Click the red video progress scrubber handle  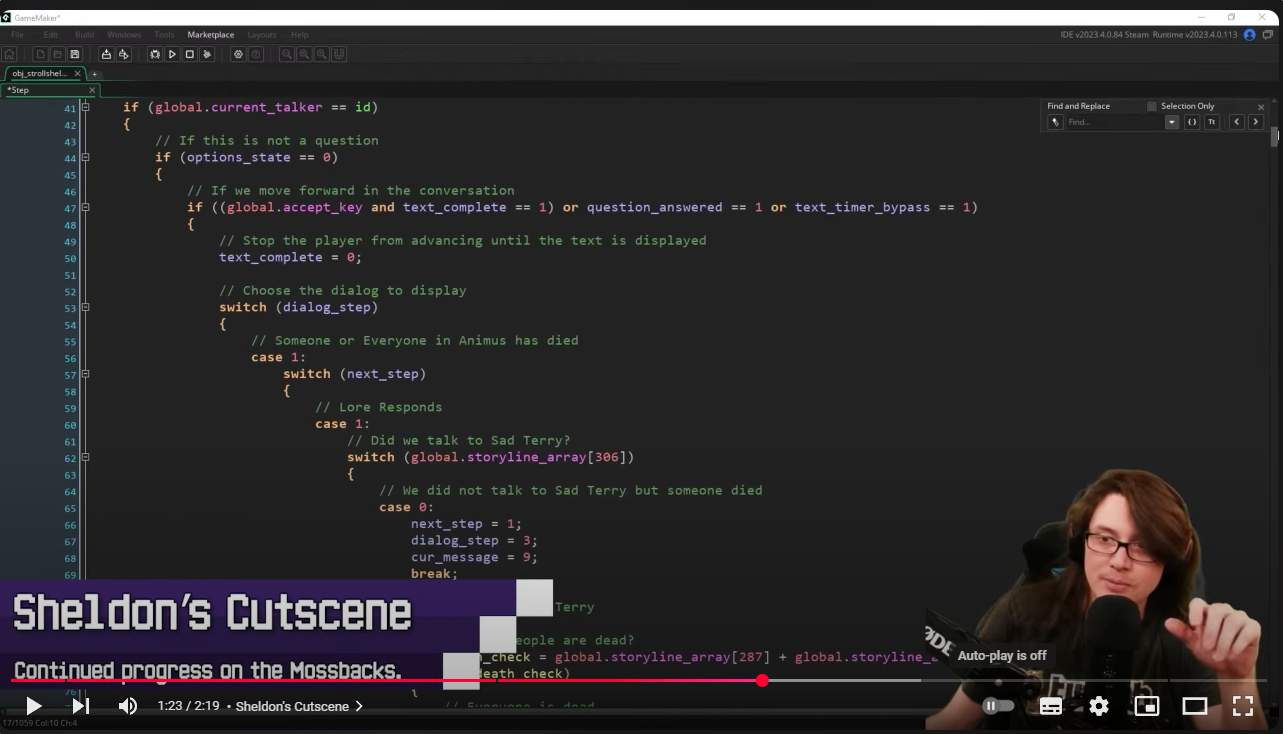762,681
